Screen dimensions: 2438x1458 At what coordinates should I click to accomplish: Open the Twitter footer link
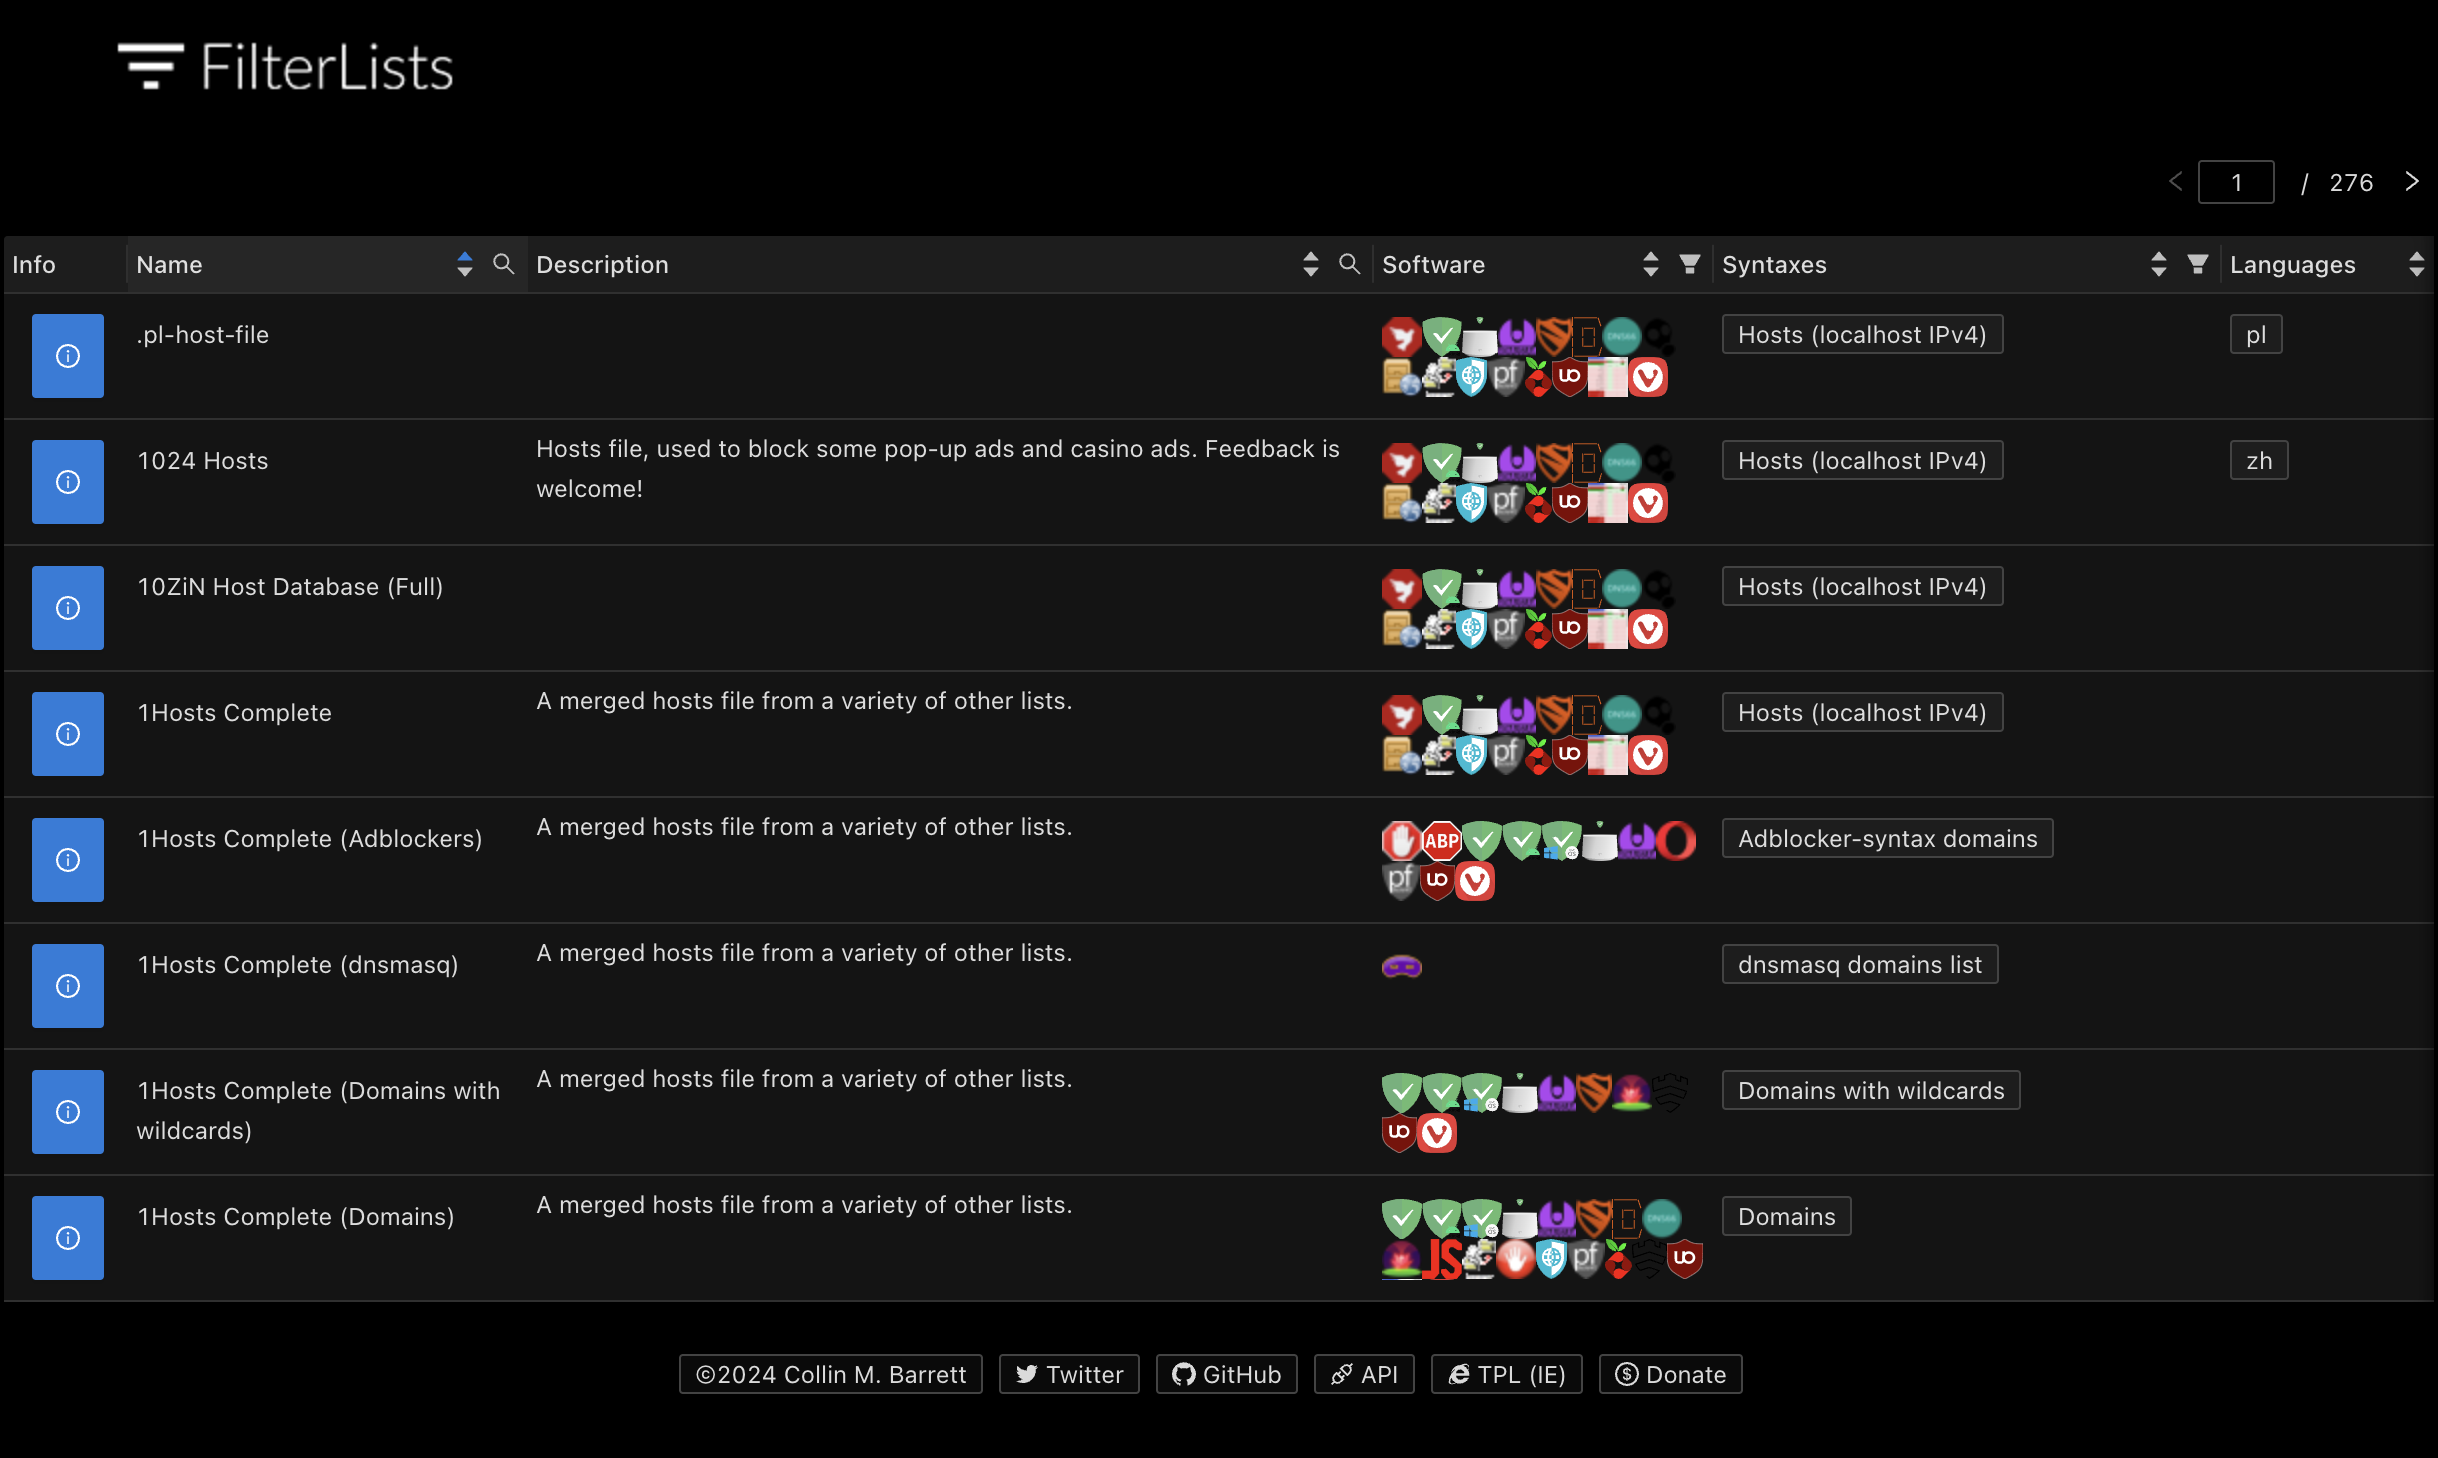click(x=1069, y=1374)
